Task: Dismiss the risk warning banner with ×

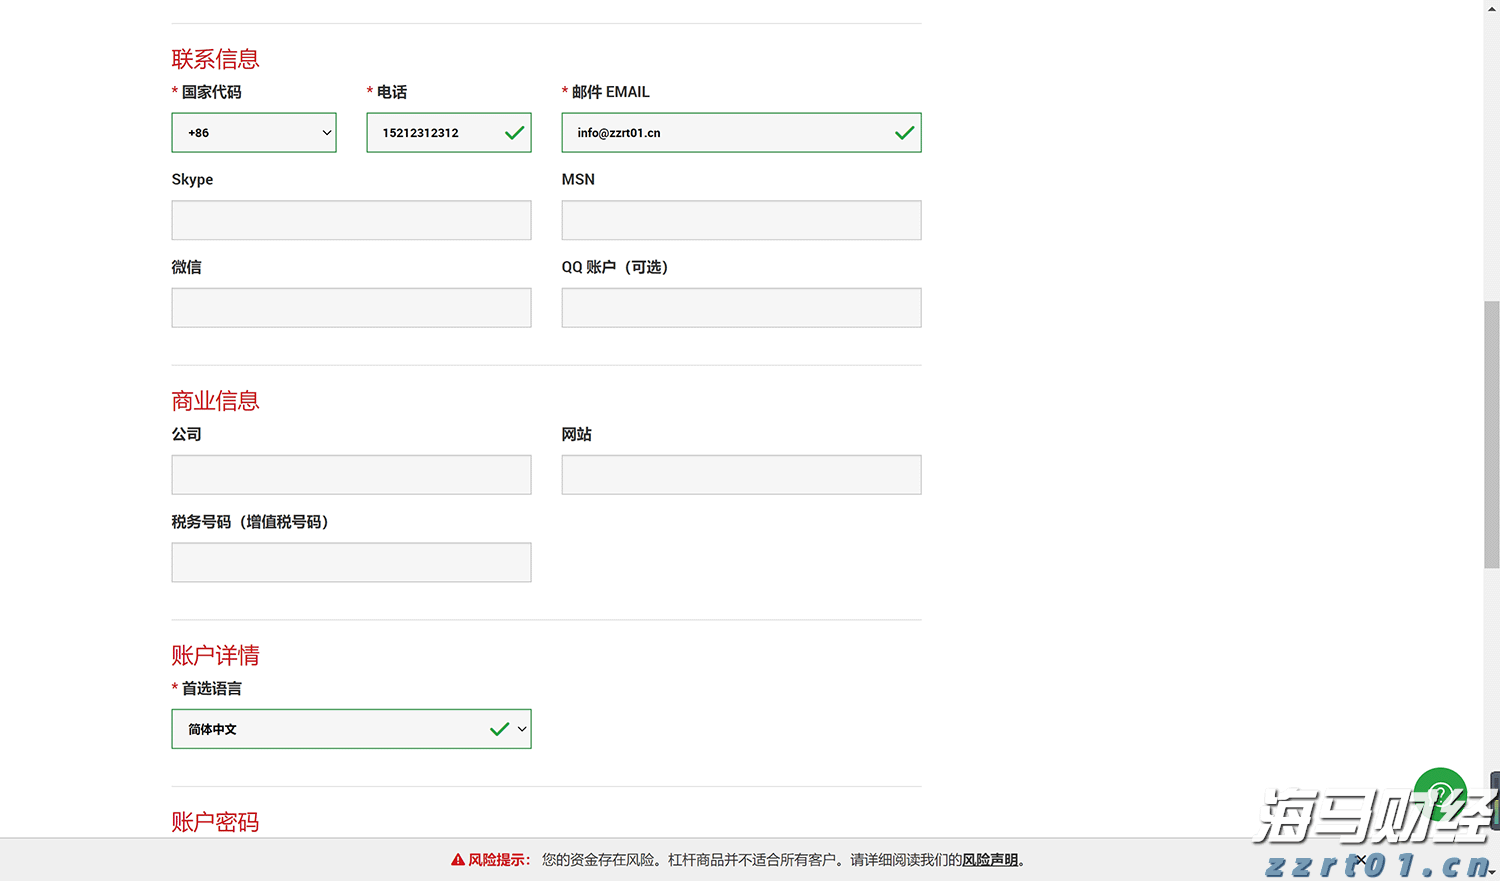Action: coord(1362,859)
